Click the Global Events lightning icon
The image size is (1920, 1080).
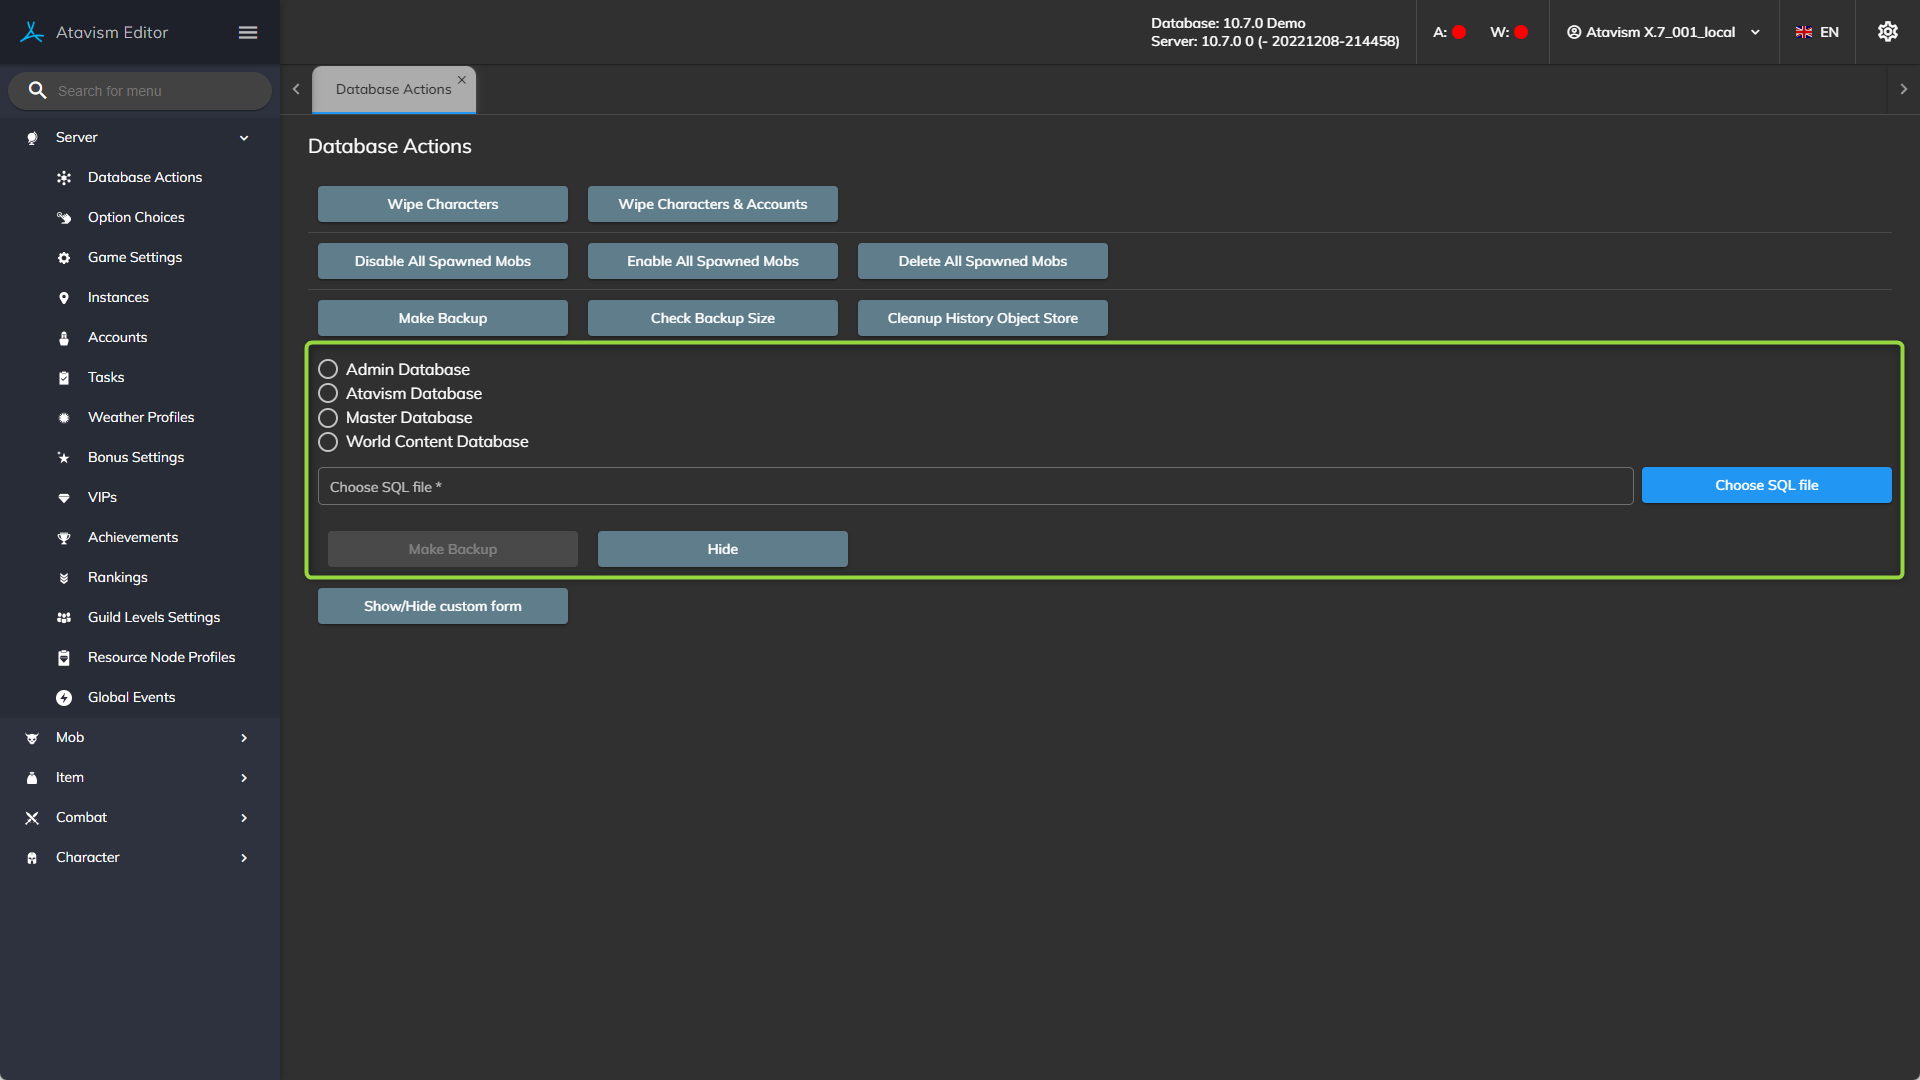click(x=64, y=698)
